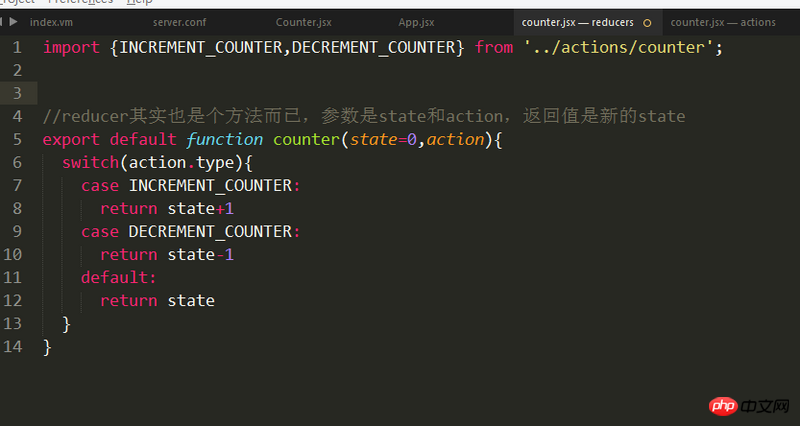Open the server.conf tab
The image size is (800, 426).
(x=182, y=22)
